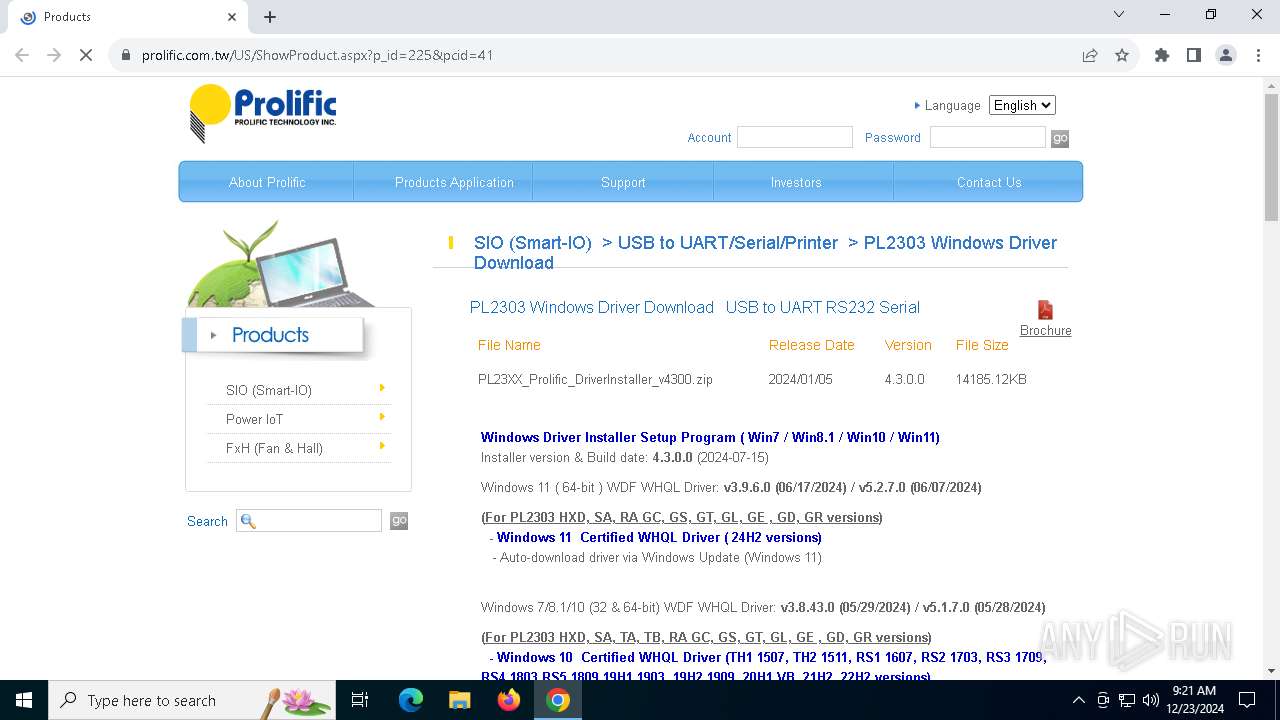Screen dimensions: 1280x720
Task: Open SIO (Smart-IO) breadcrumb link
Action: [533, 243]
